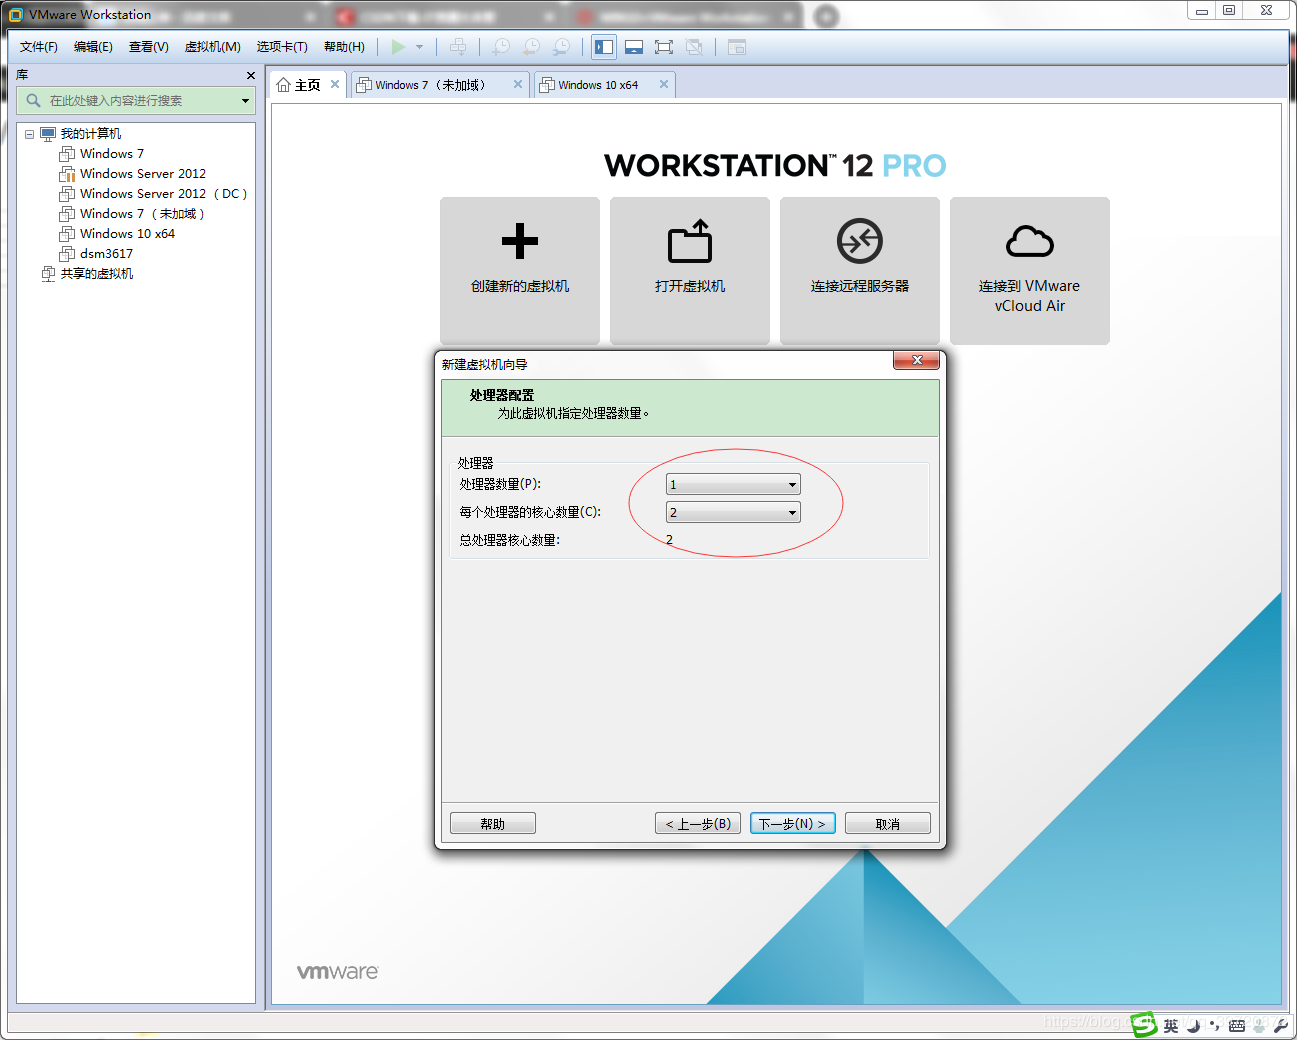1297x1040 pixels.
Task: Click the 下一步(N) next button
Action: coord(793,823)
